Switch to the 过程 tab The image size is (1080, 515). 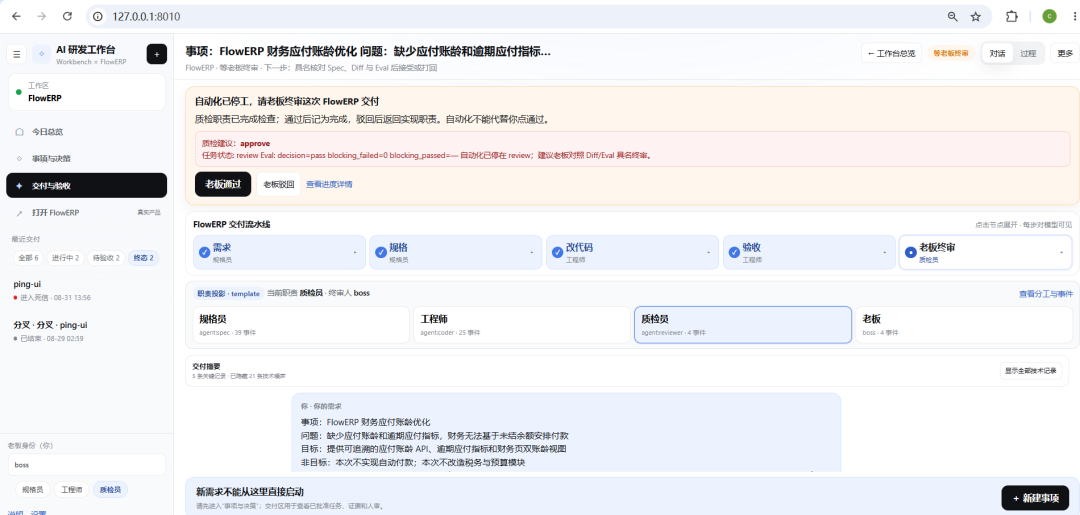(1028, 53)
